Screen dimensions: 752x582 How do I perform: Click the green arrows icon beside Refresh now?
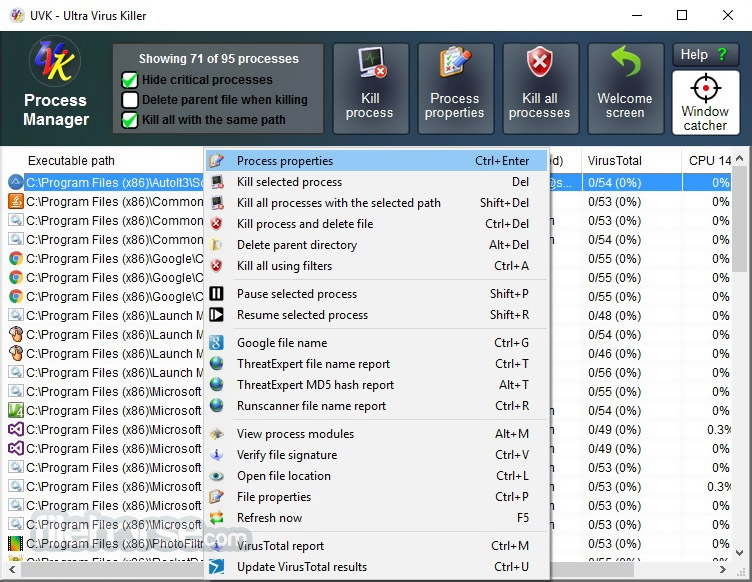coord(217,518)
